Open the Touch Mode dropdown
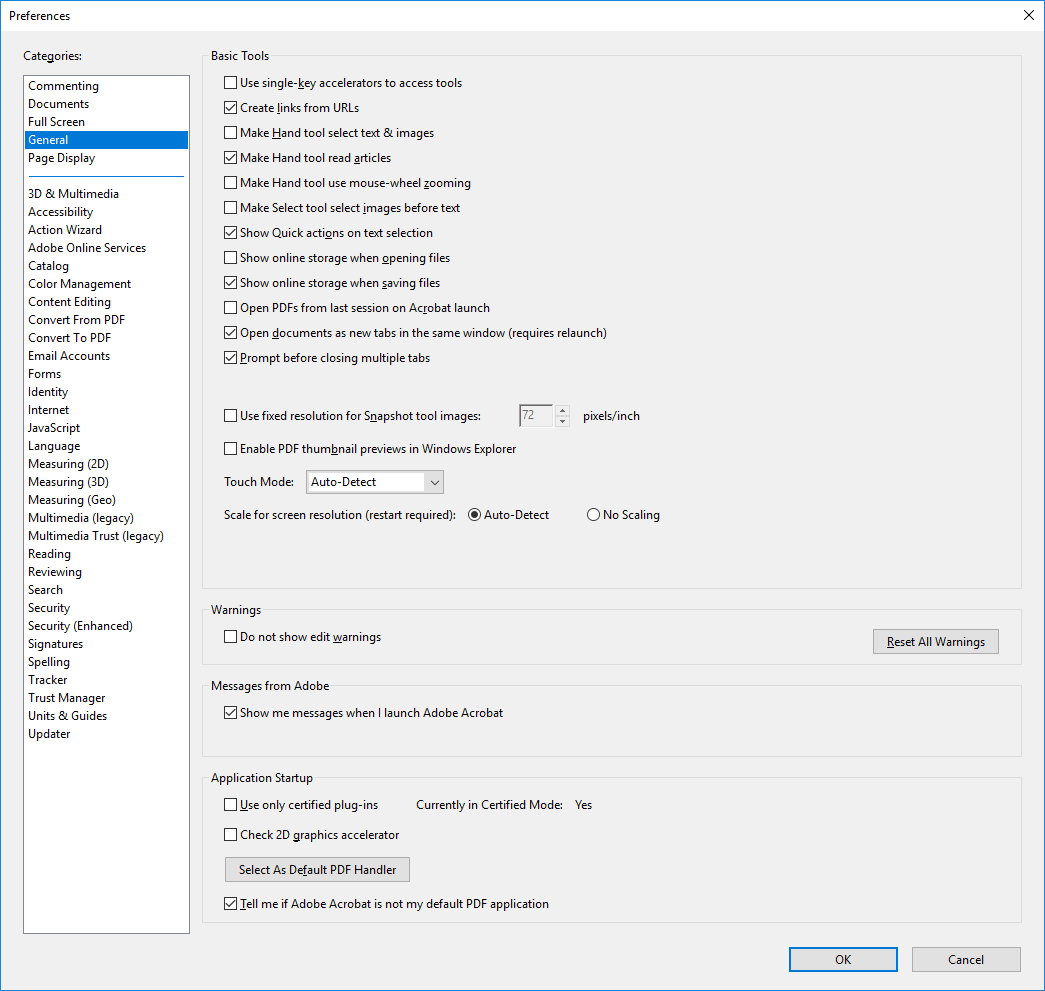This screenshot has width=1045, height=991. (375, 482)
